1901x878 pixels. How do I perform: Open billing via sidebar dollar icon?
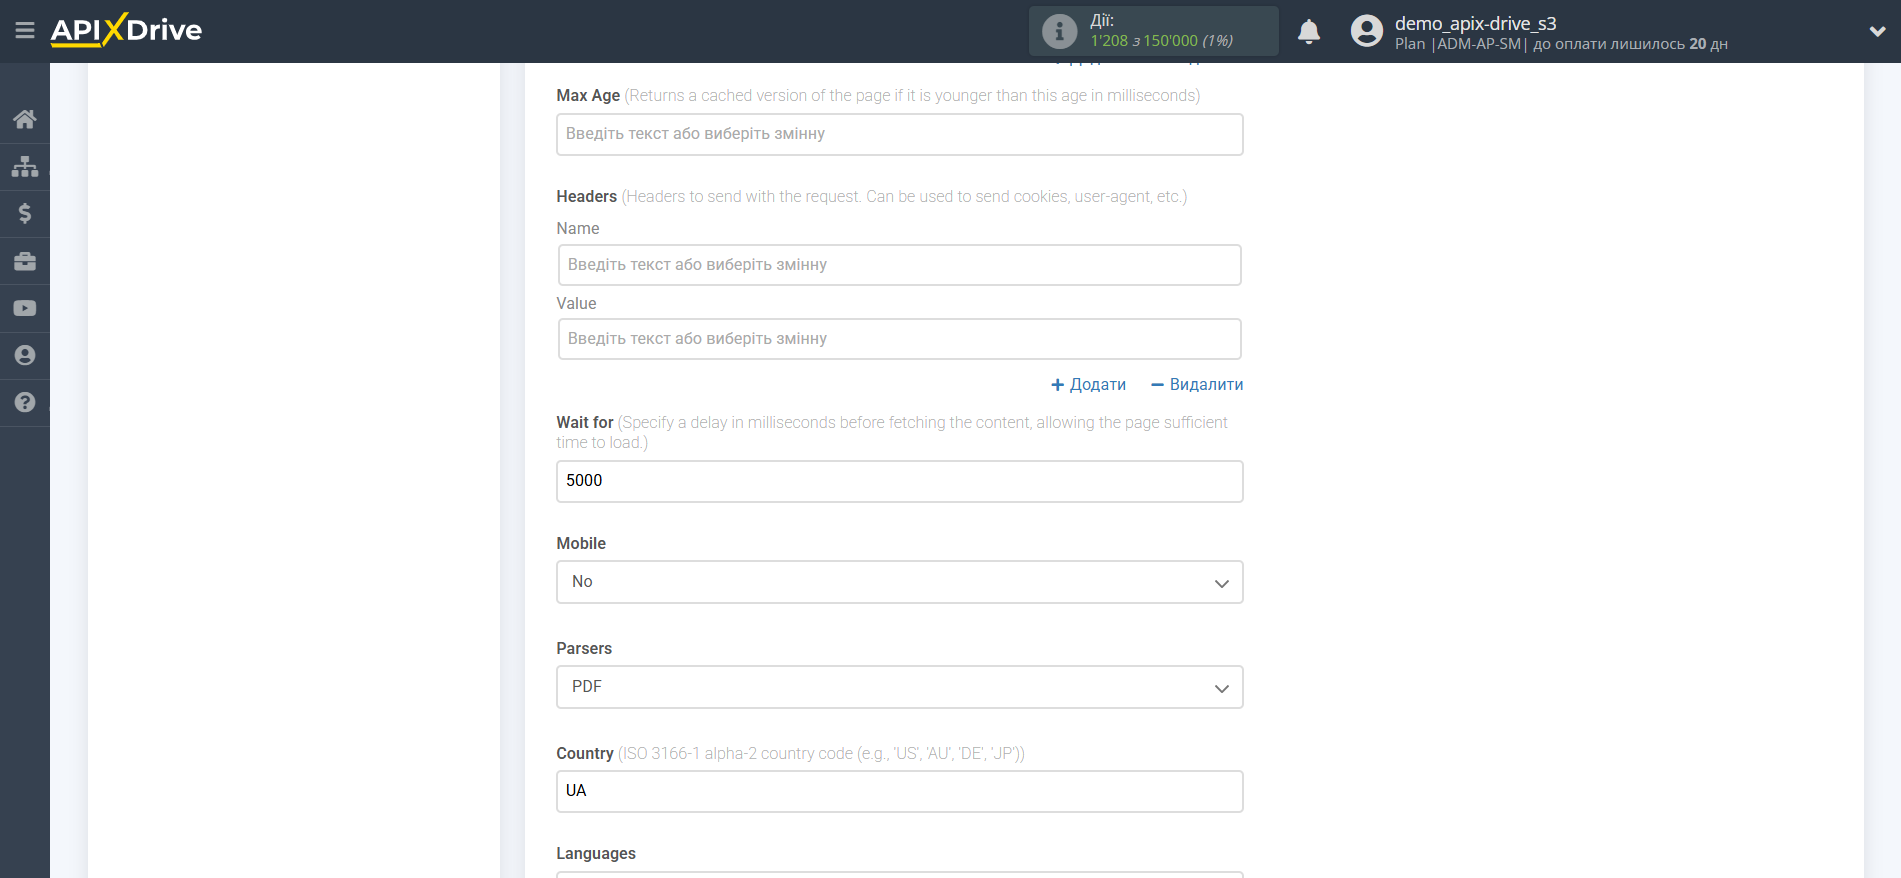coord(25,213)
